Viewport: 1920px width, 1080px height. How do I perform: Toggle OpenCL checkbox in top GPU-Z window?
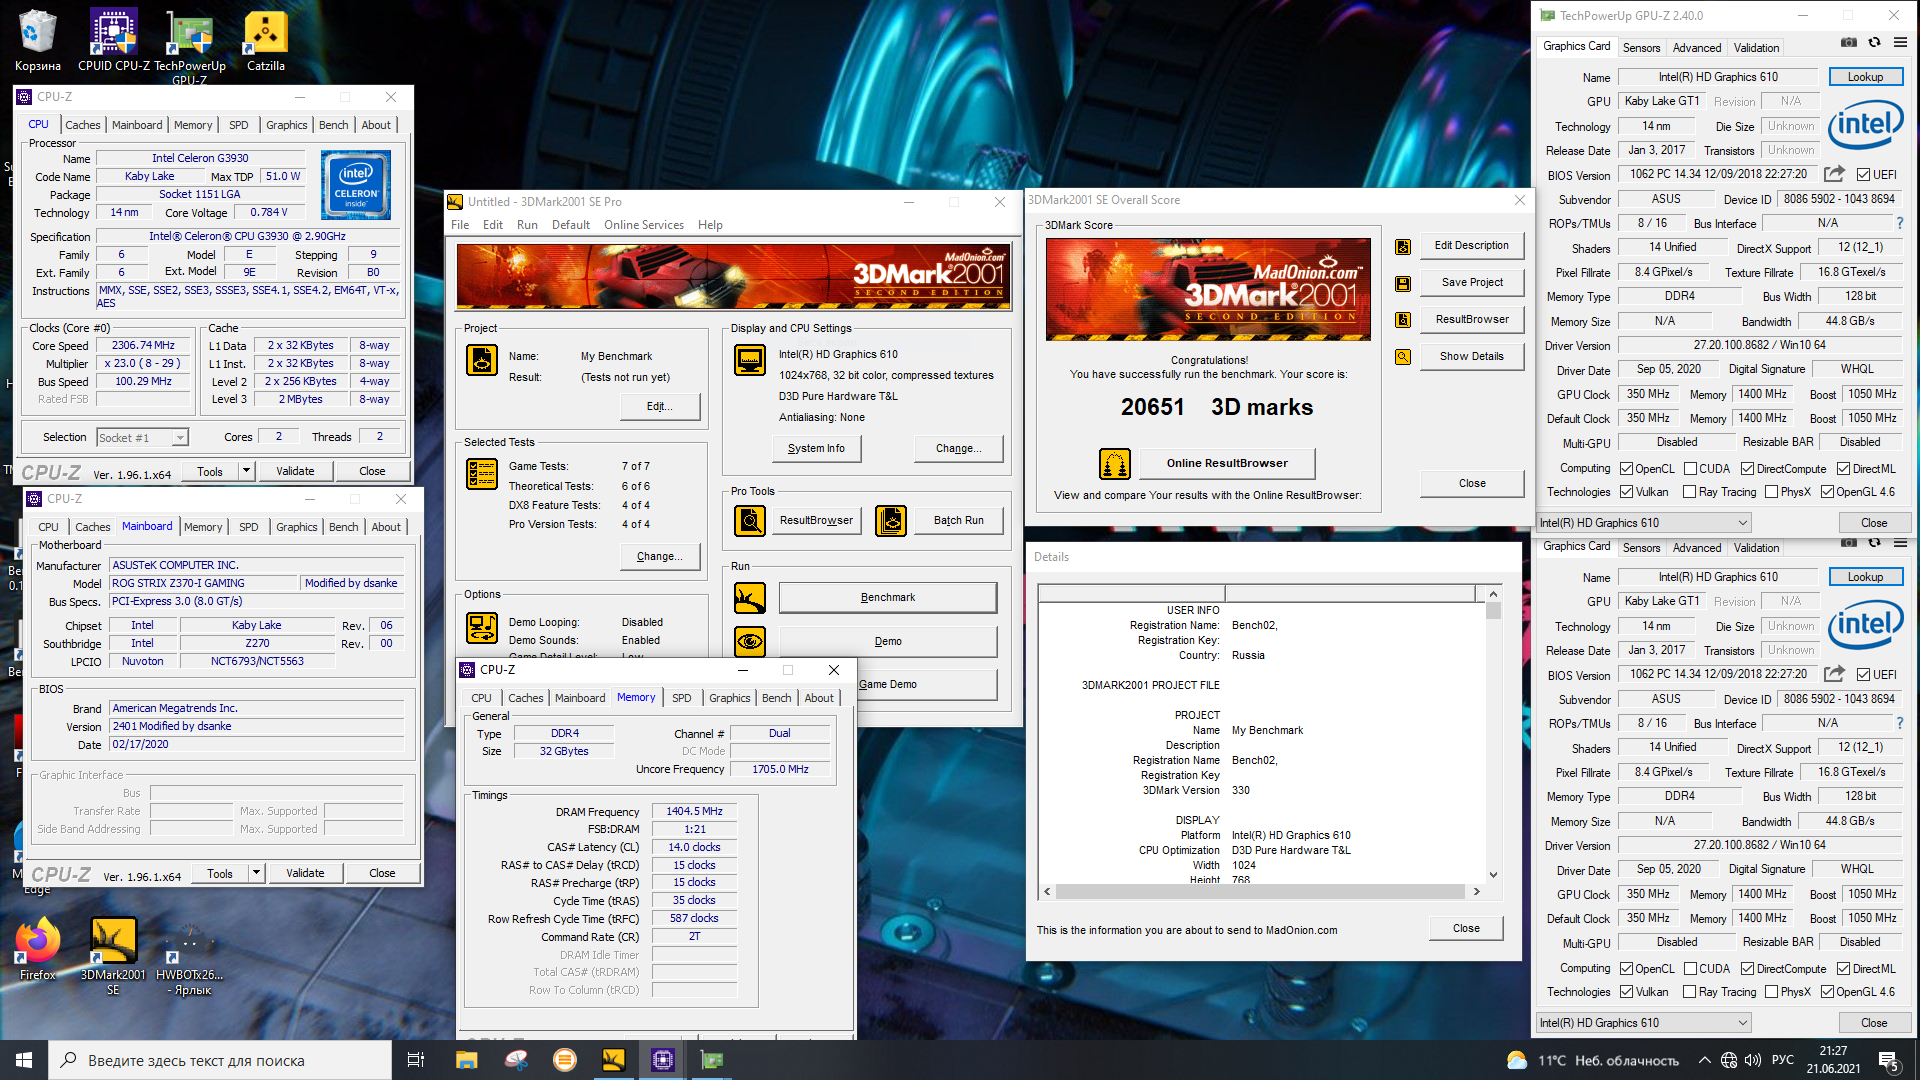pos(1627,469)
